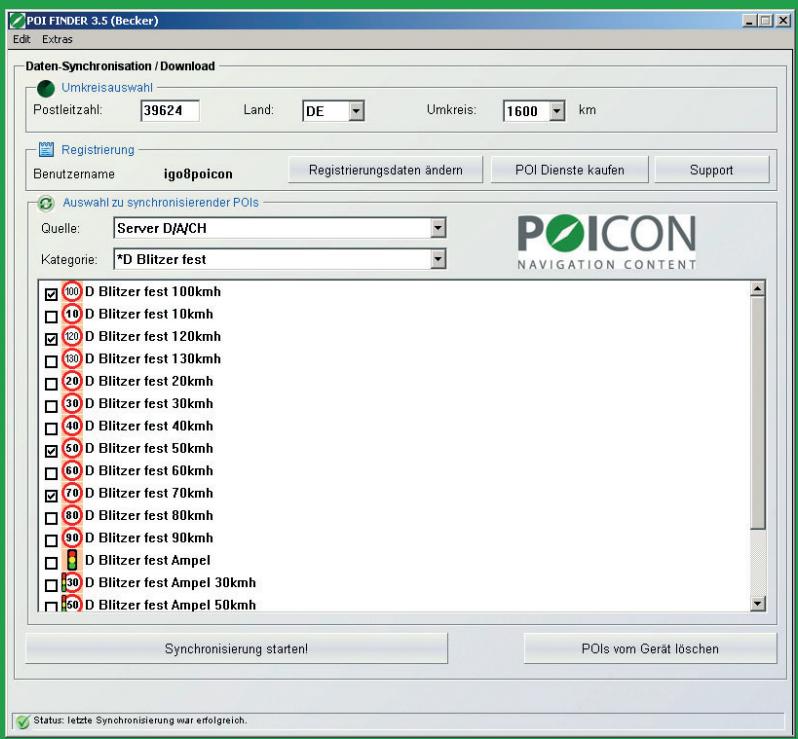Click the 40 speed sign icon
The width and height of the screenshot is (798, 739).
click(x=72, y=426)
